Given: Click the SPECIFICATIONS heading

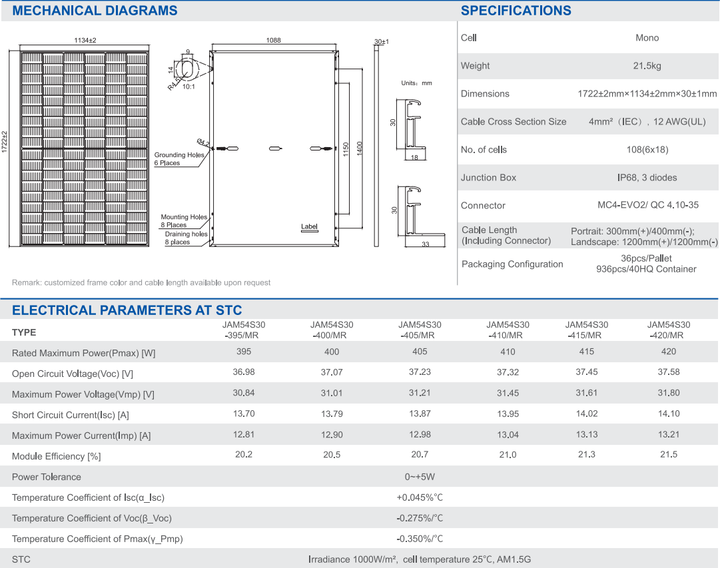Looking at the screenshot, I should coord(516,11).
